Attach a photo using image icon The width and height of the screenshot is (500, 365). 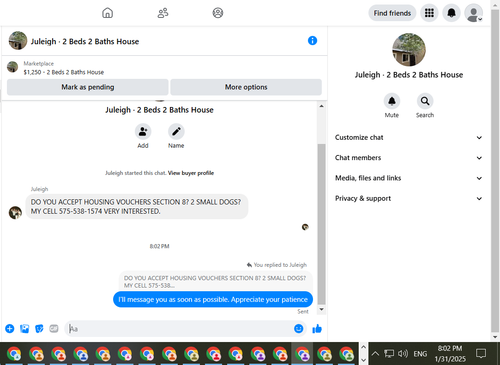coord(24,329)
